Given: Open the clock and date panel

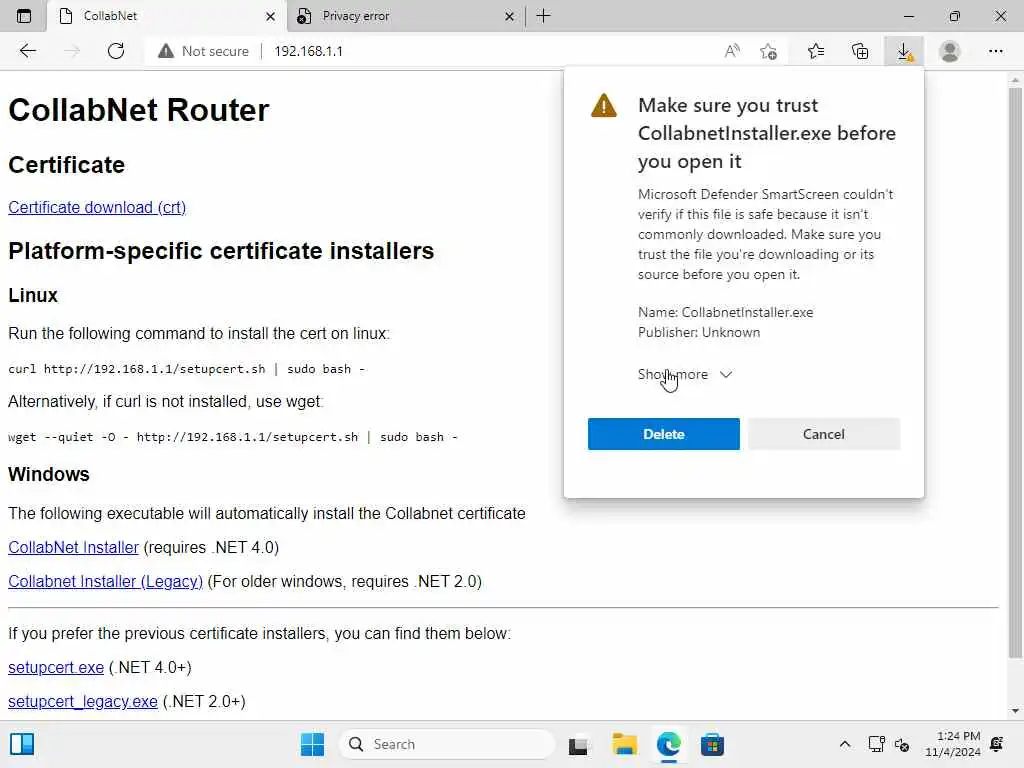Looking at the screenshot, I should pyautogui.click(x=953, y=744).
